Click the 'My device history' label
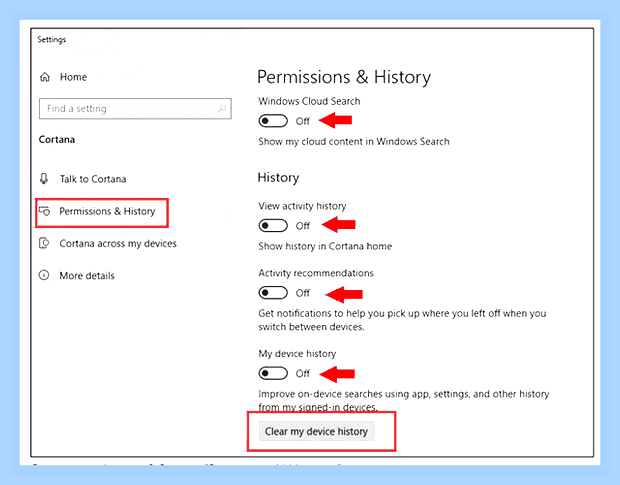Image resolution: width=620 pixels, height=485 pixels. [x=297, y=353]
